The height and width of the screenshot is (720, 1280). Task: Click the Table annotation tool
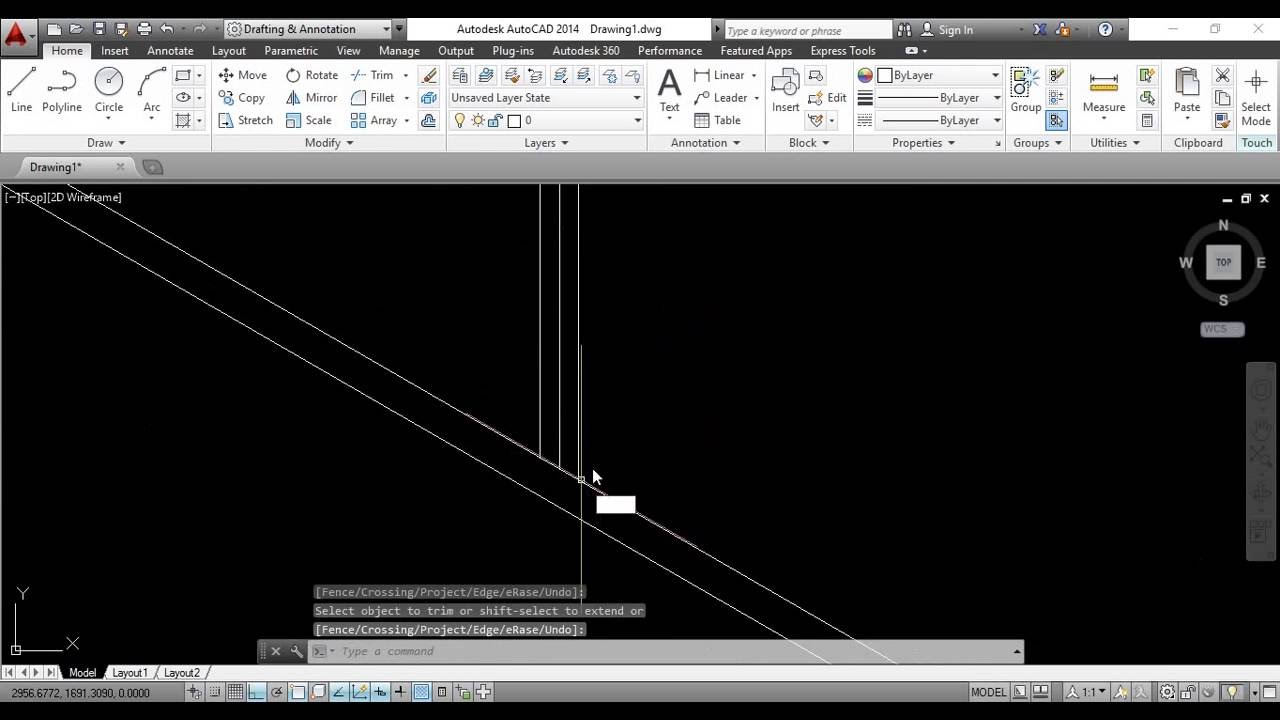[x=717, y=120]
